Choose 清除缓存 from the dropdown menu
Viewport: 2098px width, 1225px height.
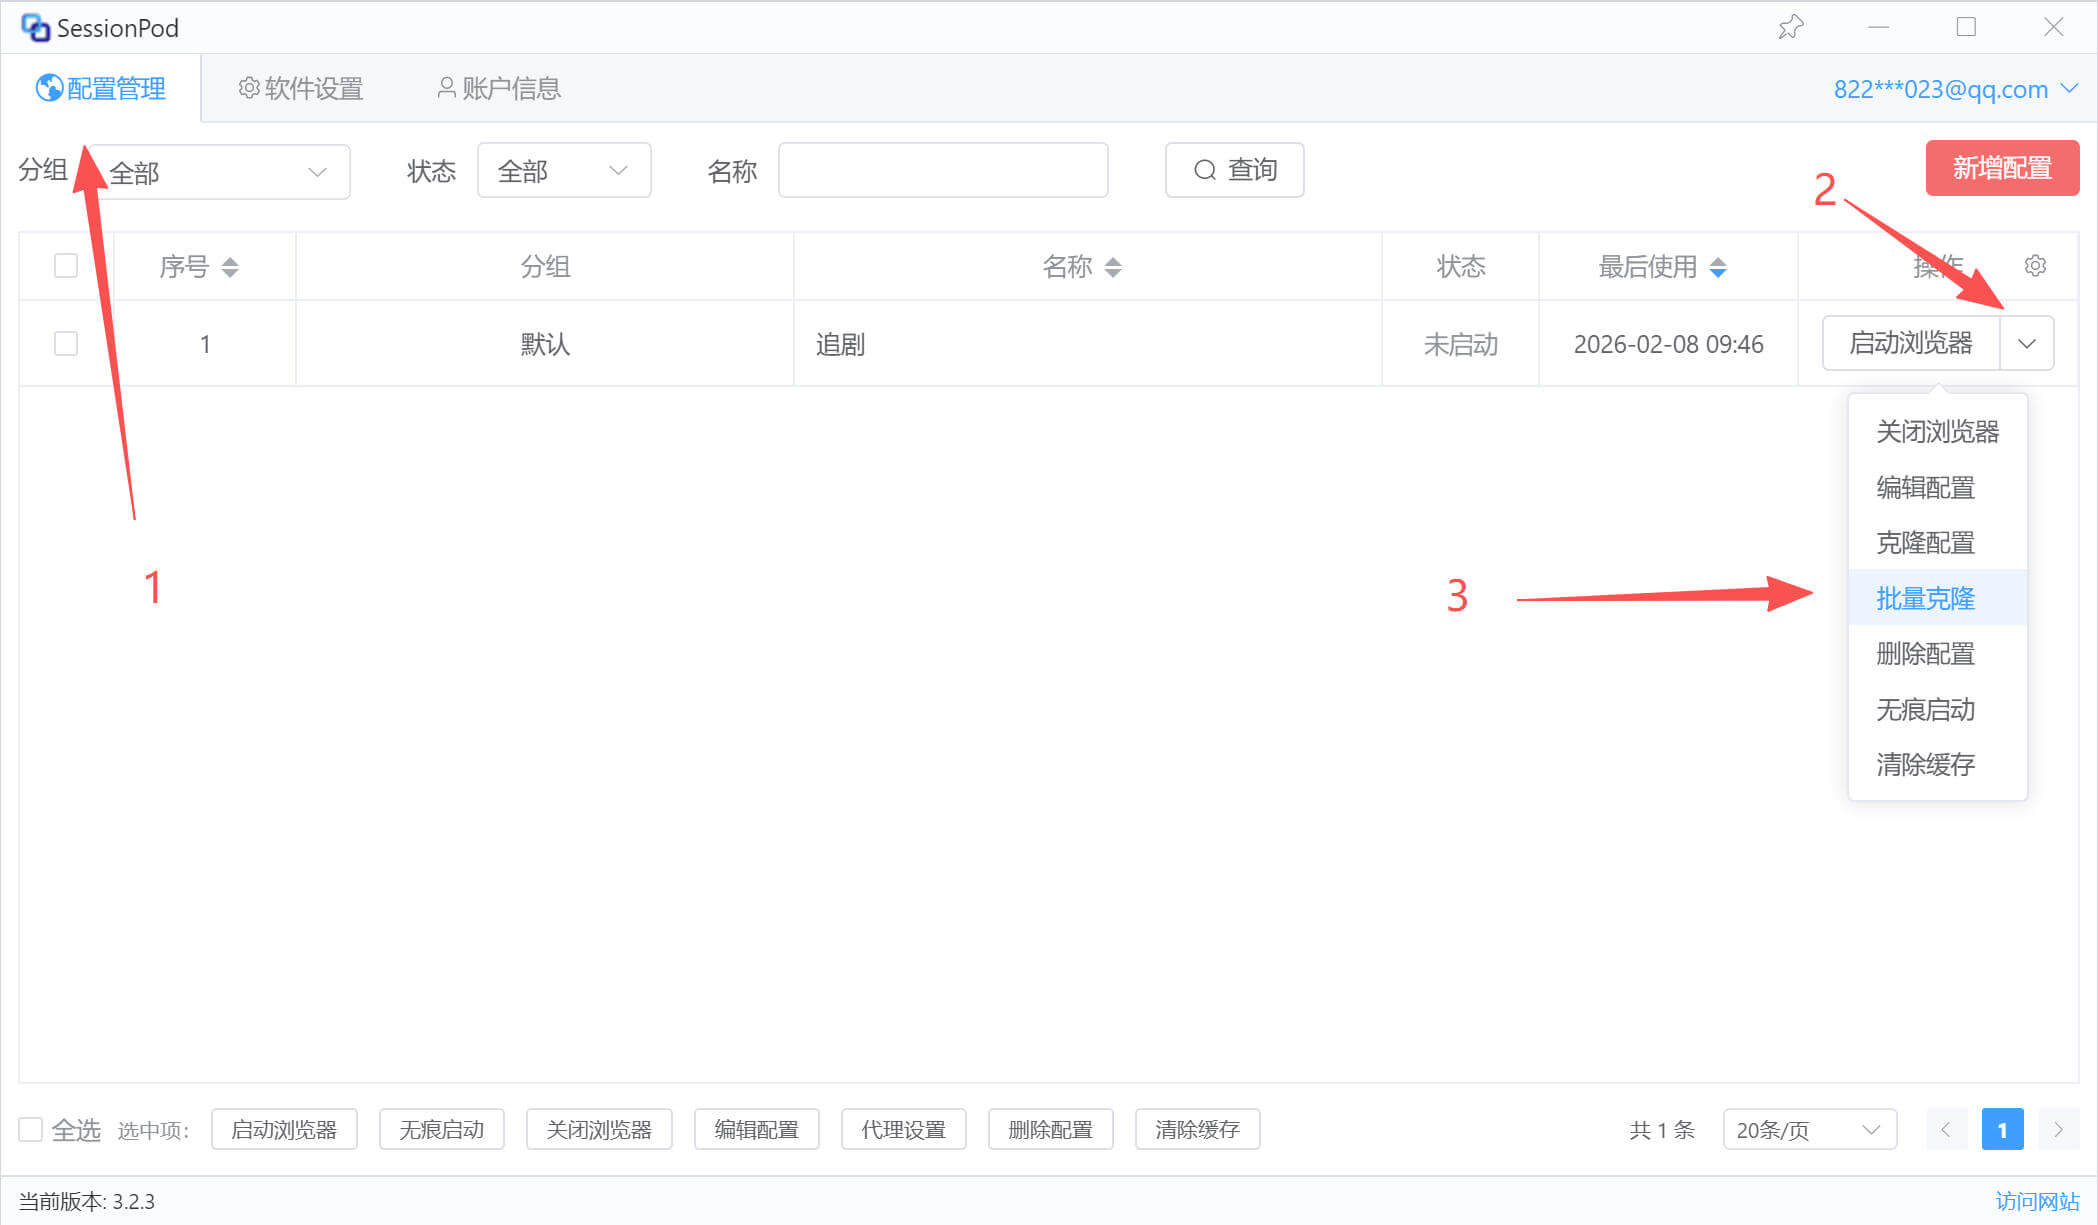tap(1925, 765)
